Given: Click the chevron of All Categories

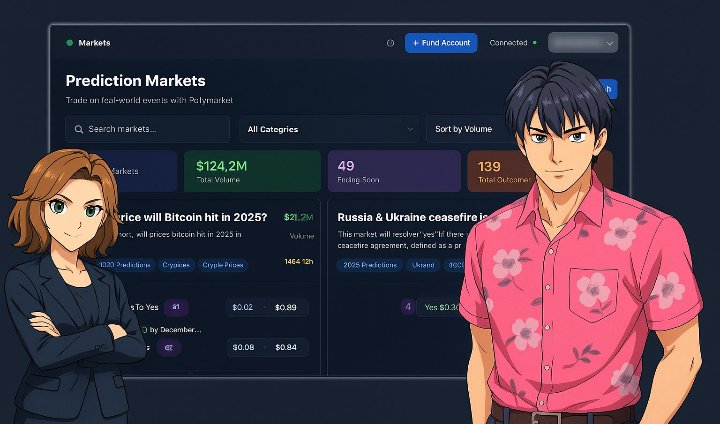Looking at the screenshot, I should tap(410, 129).
